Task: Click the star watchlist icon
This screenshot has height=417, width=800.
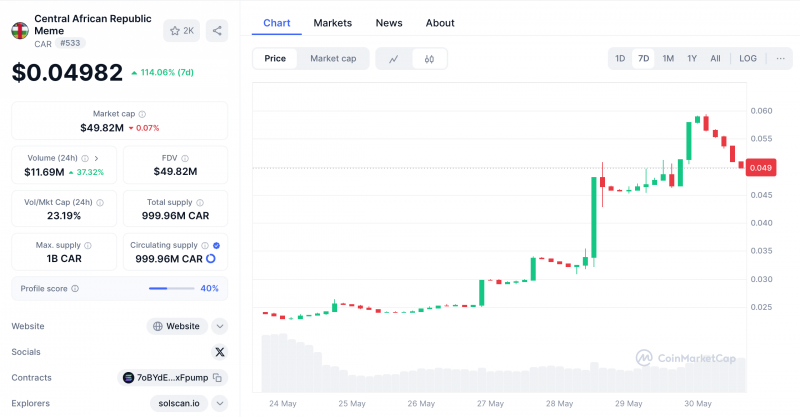Action: tap(175, 31)
